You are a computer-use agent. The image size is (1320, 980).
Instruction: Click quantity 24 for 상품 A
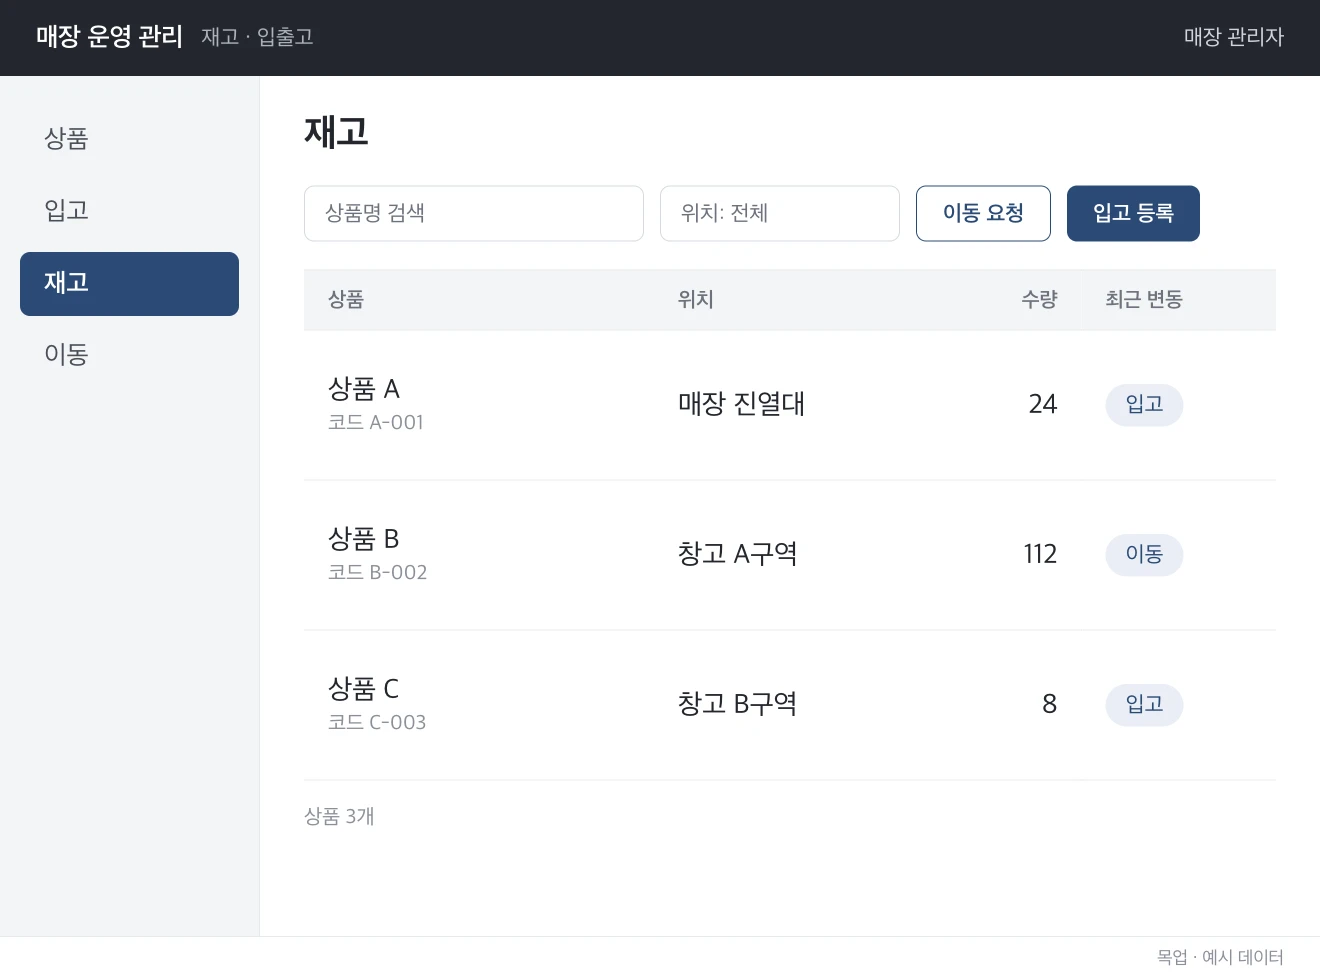pos(1043,405)
